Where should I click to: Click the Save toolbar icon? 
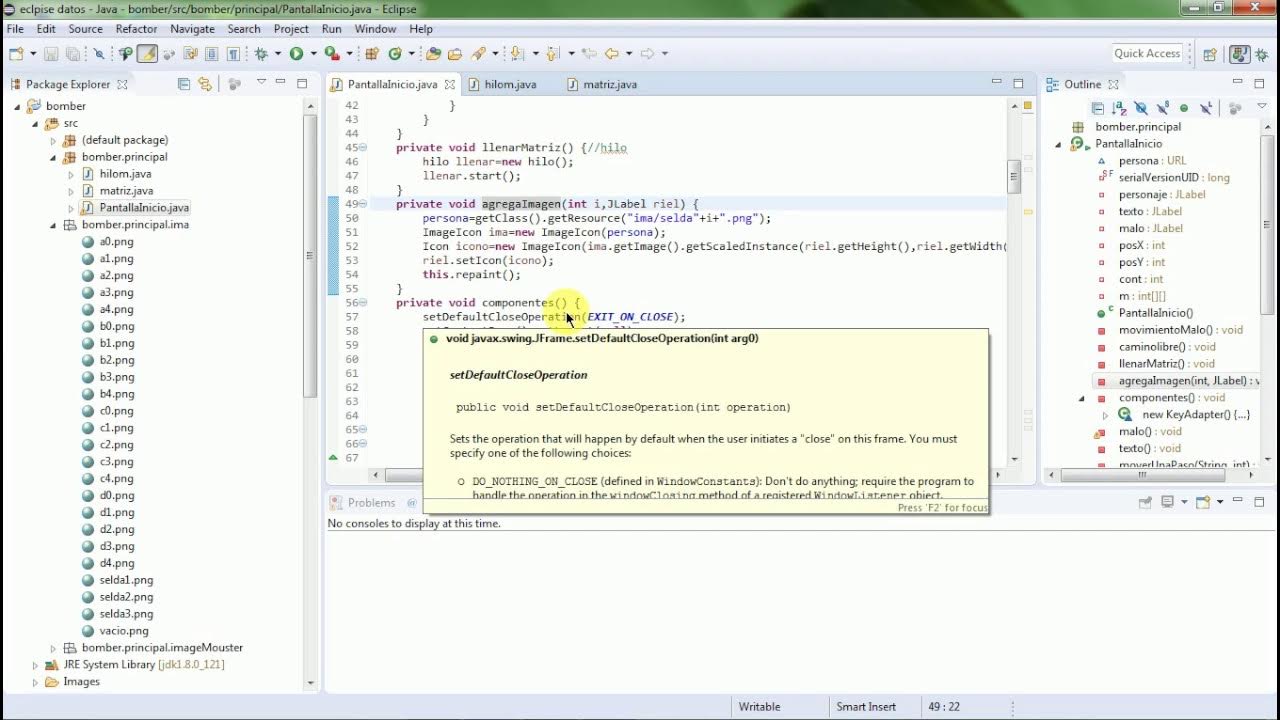pos(50,54)
